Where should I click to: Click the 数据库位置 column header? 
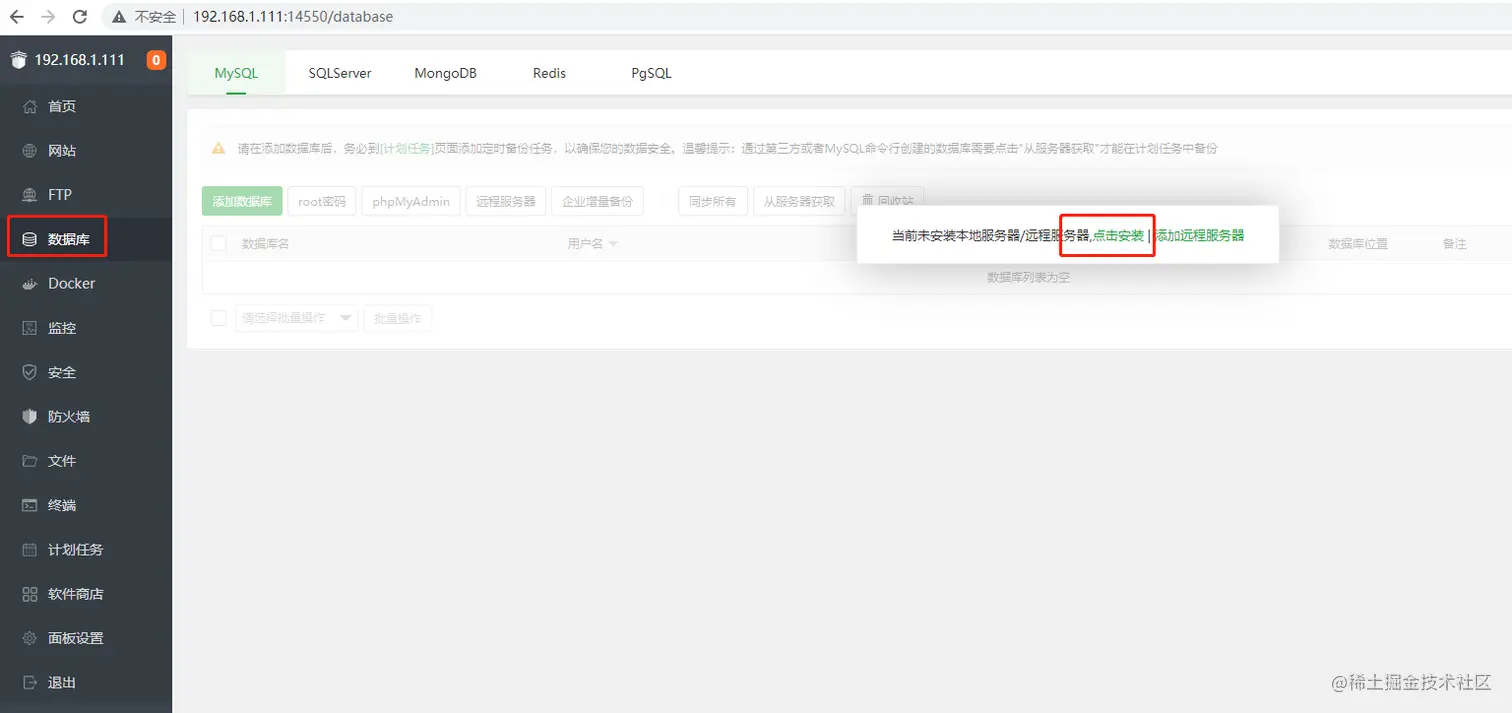point(1357,244)
